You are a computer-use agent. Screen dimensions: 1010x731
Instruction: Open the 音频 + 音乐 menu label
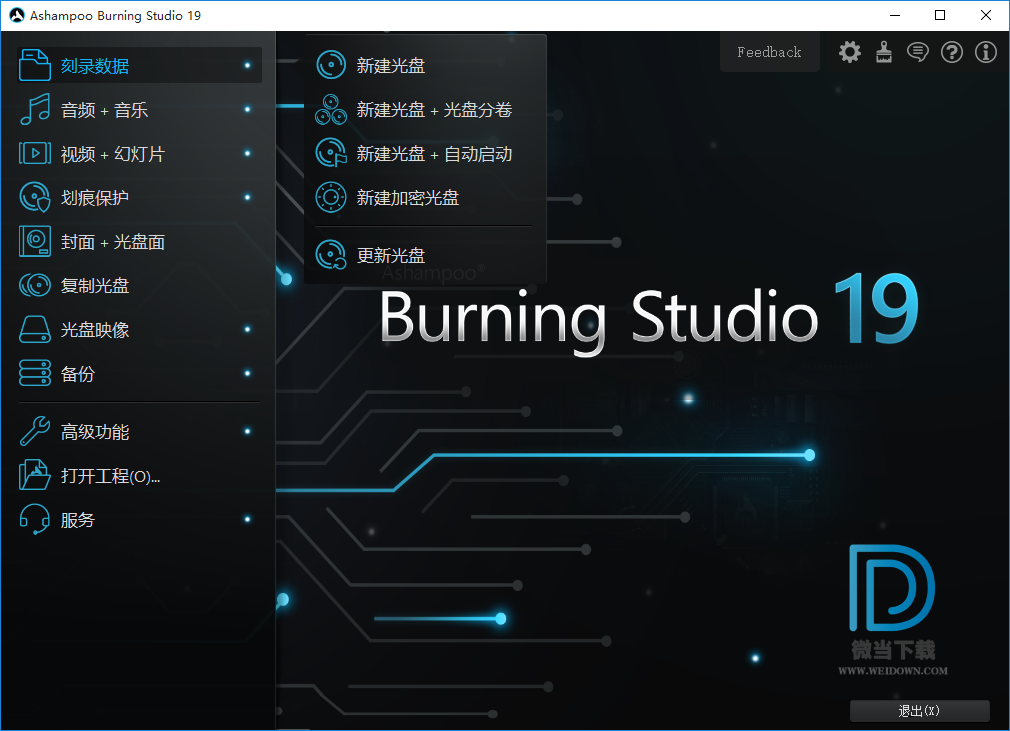pos(104,110)
